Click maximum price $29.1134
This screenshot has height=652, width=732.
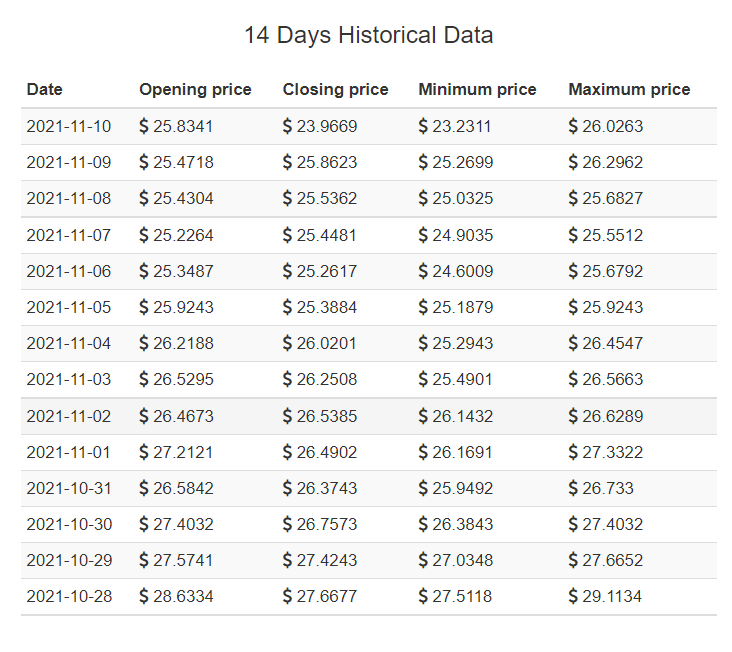pyautogui.click(x=605, y=597)
